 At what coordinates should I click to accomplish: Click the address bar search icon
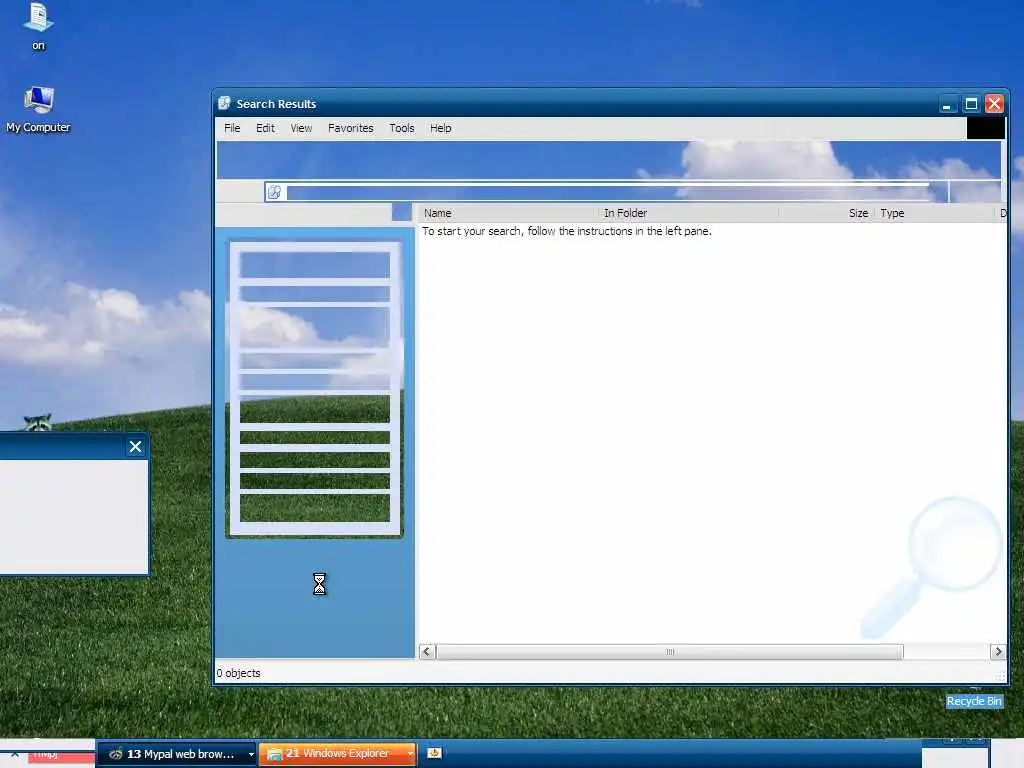(x=275, y=192)
